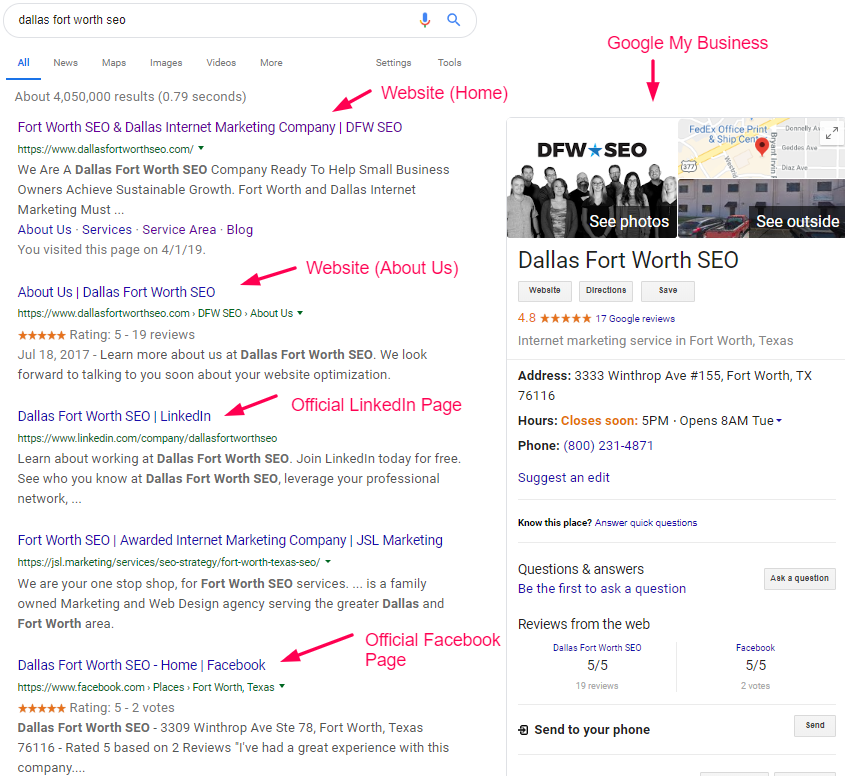Click the send-to-phone icon

[x=523, y=730]
